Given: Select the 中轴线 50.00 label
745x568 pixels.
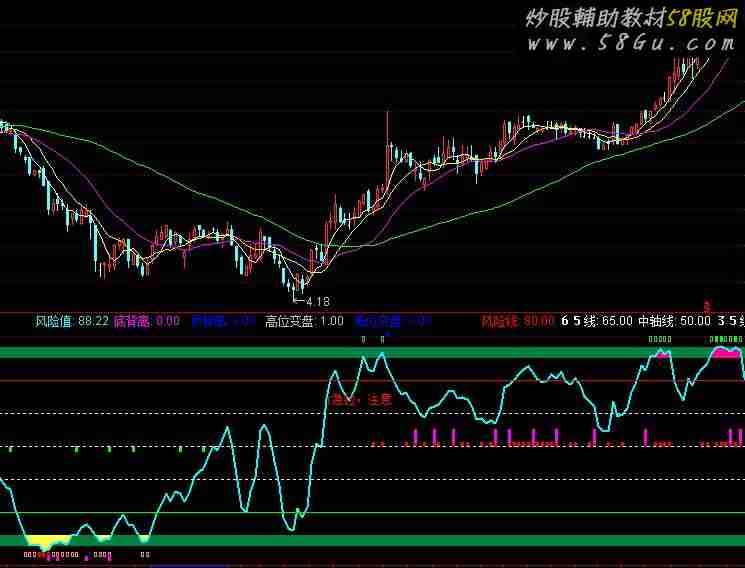Looking at the screenshot, I should tap(673, 321).
